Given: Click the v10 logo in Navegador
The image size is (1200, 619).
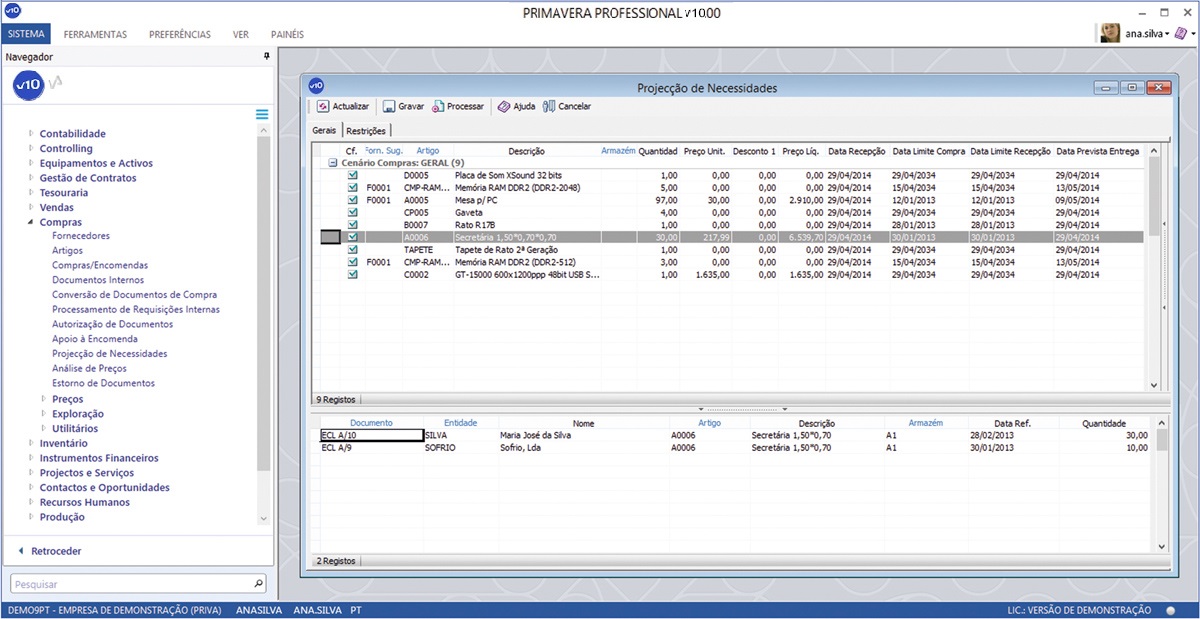Looking at the screenshot, I should point(27,86).
